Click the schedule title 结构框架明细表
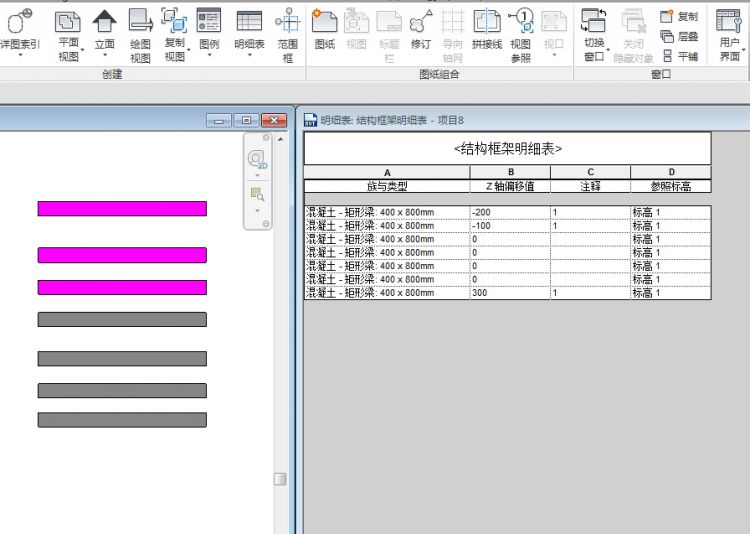The height and width of the screenshot is (534, 750). tap(507, 149)
